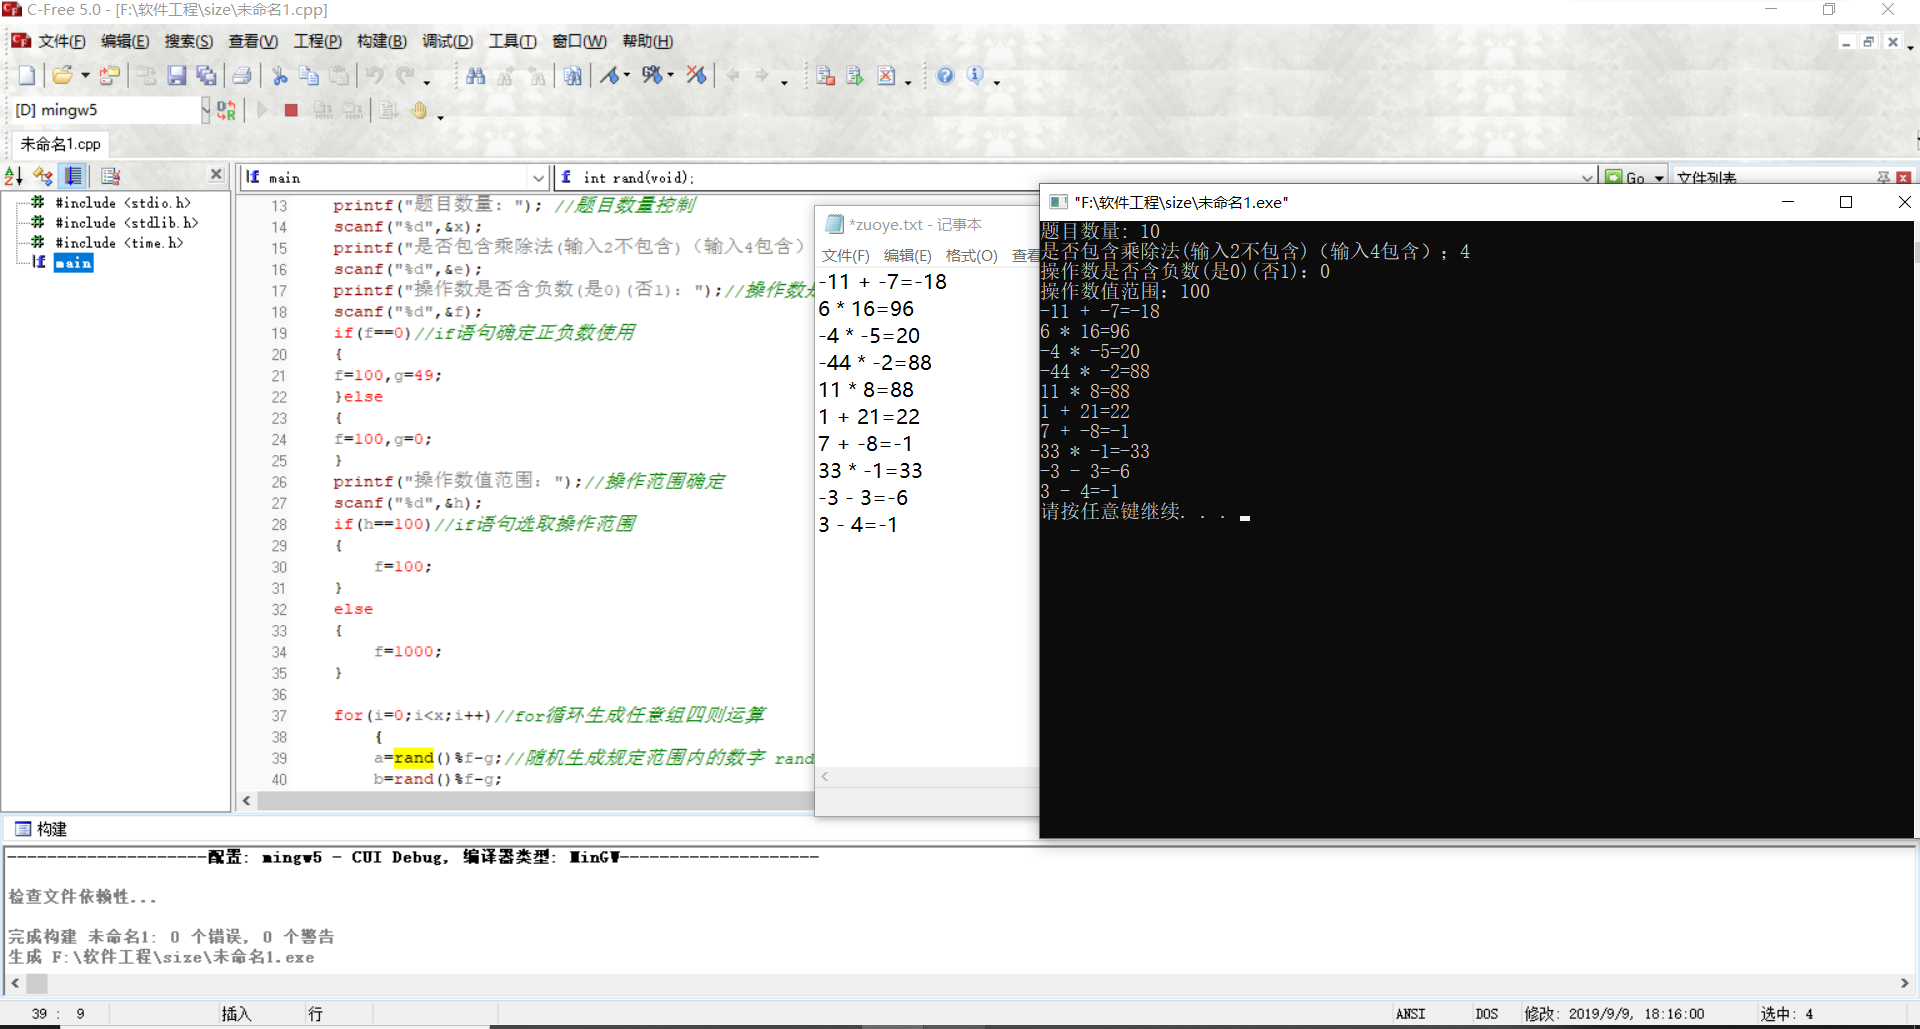This screenshot has width=1920, height=1029.
Task: Click the project file icon with red square
Action: point(825,75)
